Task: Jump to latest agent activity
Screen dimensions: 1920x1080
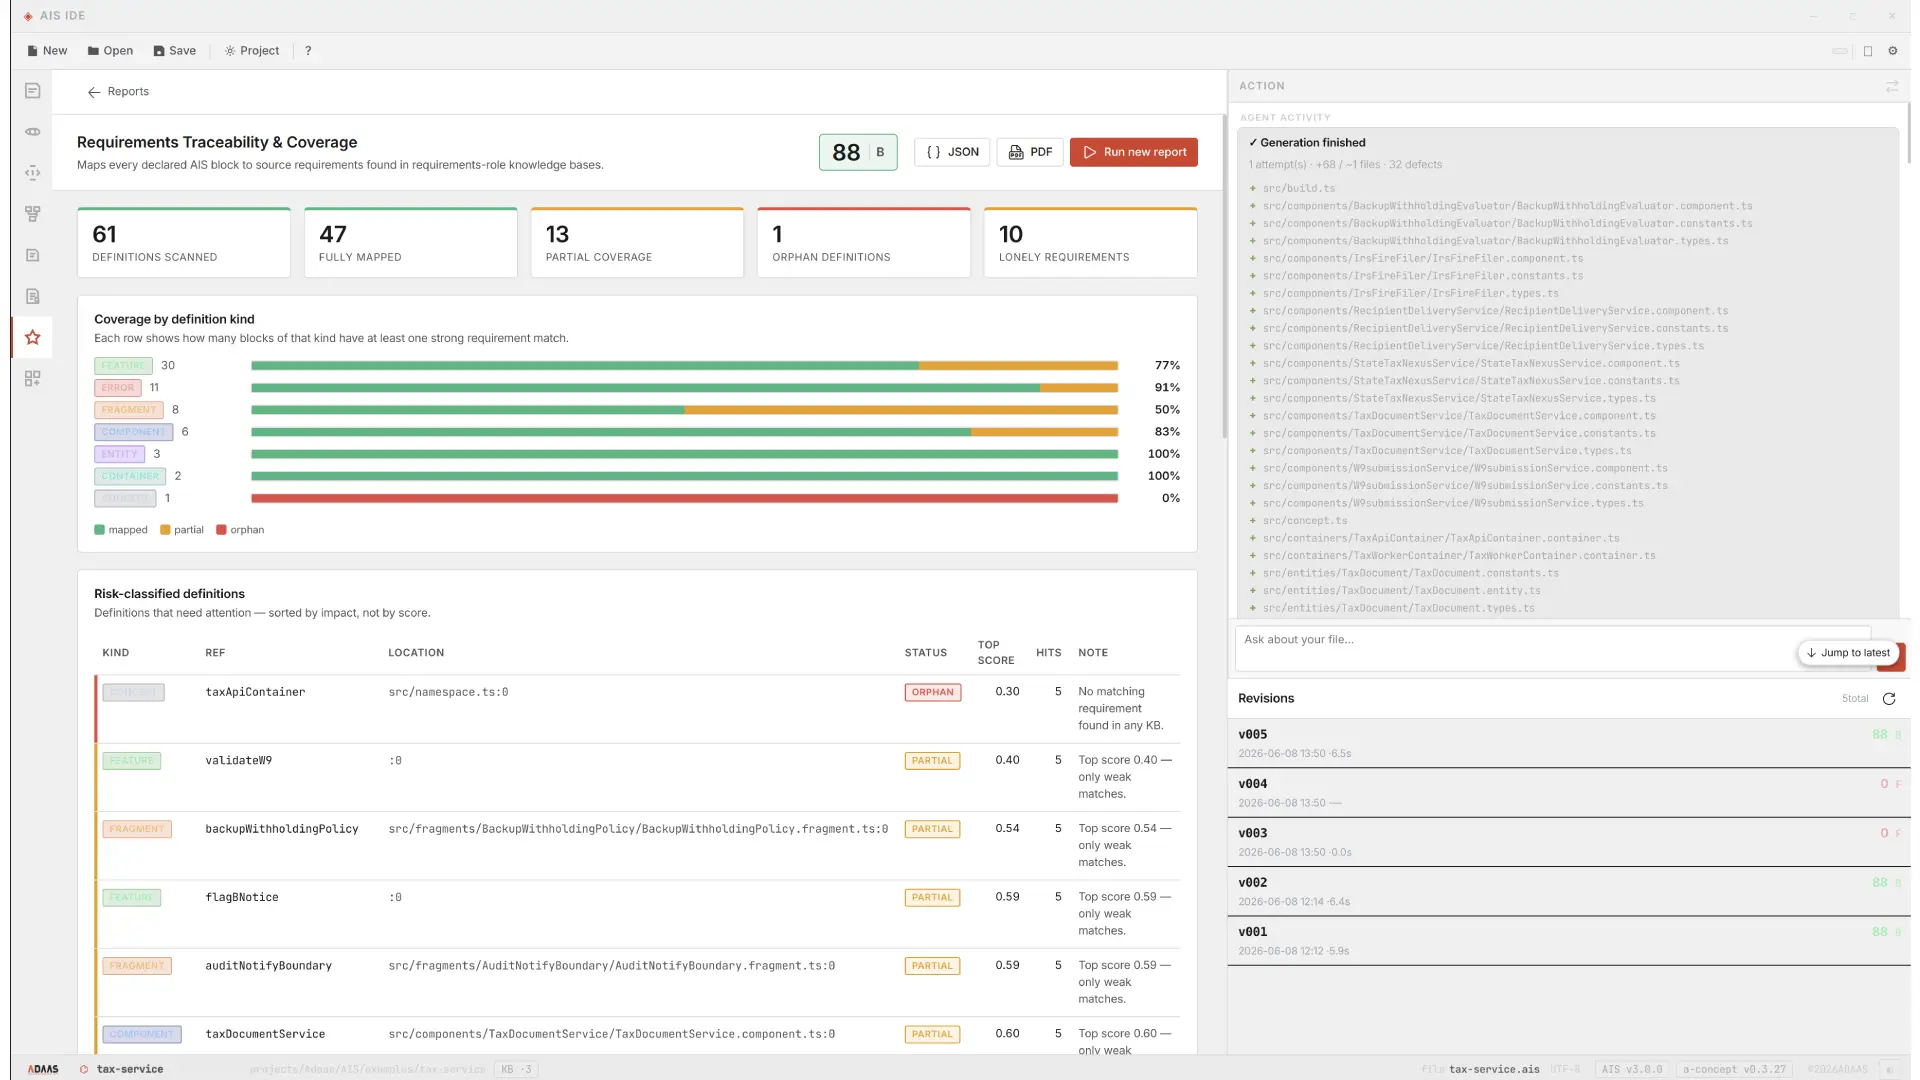Action: coord(1848,653)
